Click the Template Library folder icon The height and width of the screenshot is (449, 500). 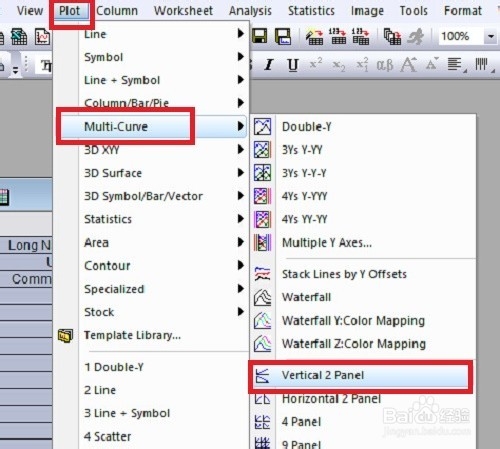point(65,336)
